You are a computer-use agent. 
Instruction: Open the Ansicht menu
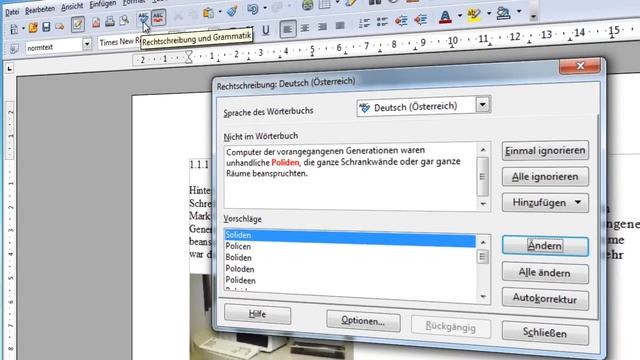point(72,7)
